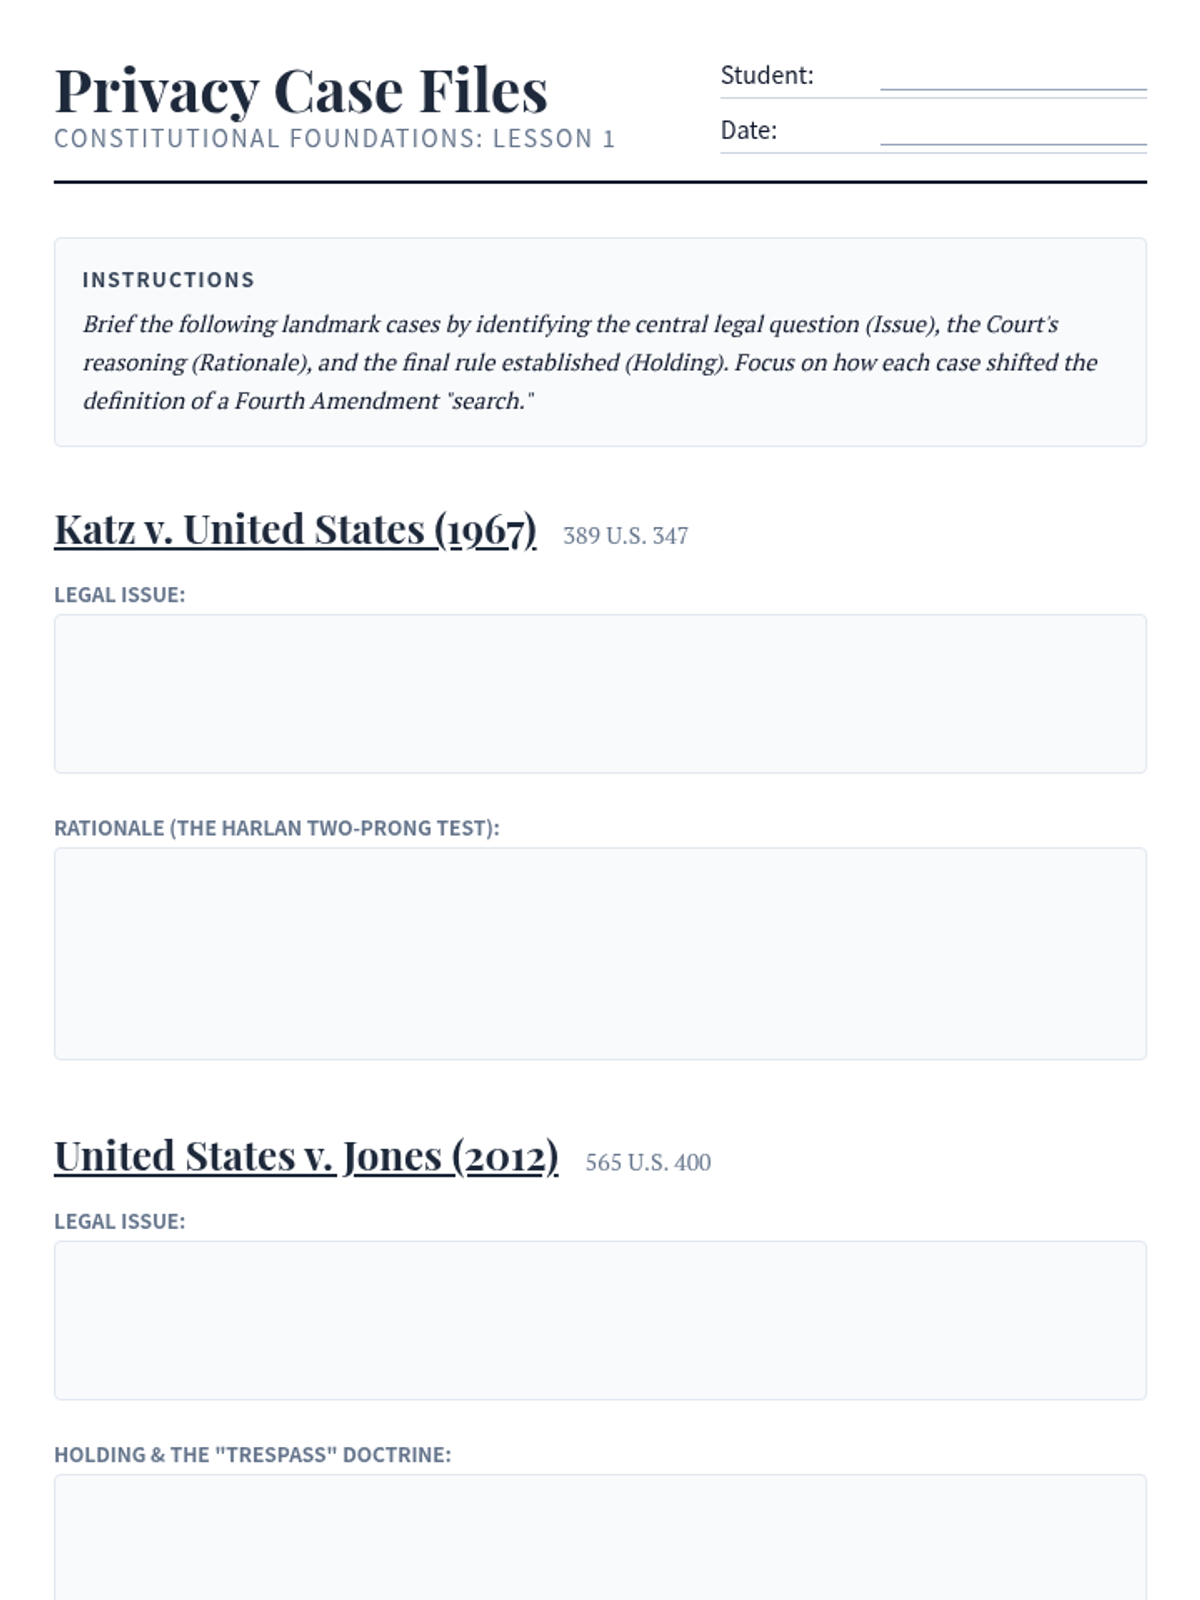The width and height of the screenshot is (1200, 1600).
Task: Click the Privacy Case Files title
Action: 301,91
